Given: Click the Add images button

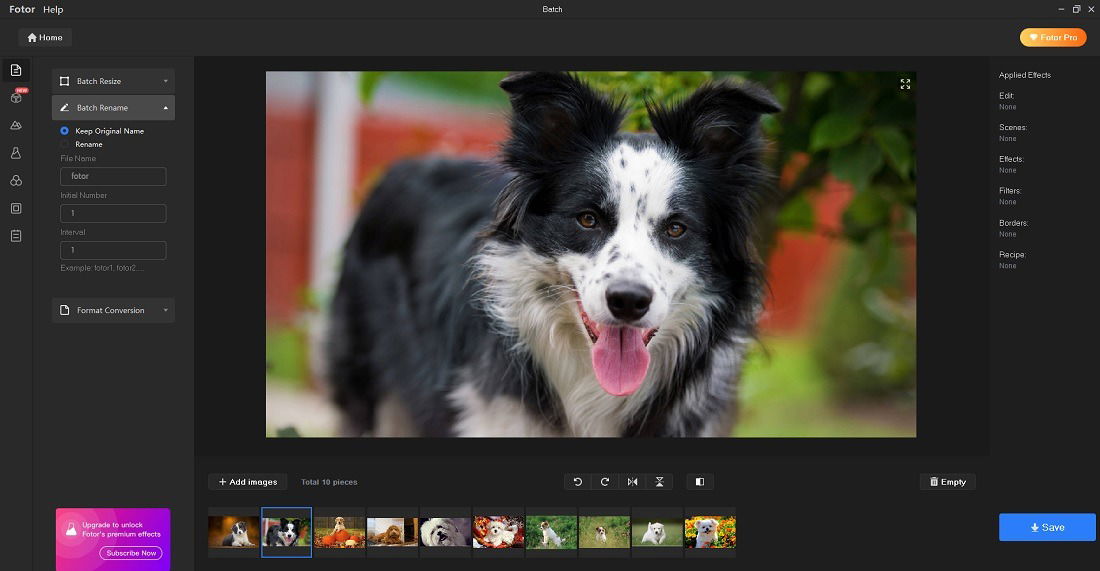Looking at the screenshot, I should (248, 482).
